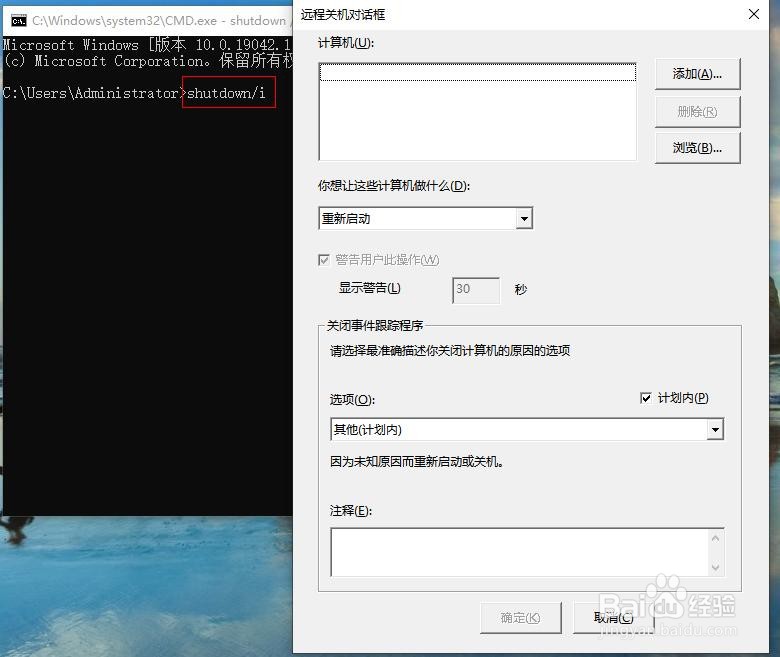Image resolution: width=780 pixels, height=657 pixels.
Task: Toggle the 警告用户此操作 checkbox
Action: 324,260
